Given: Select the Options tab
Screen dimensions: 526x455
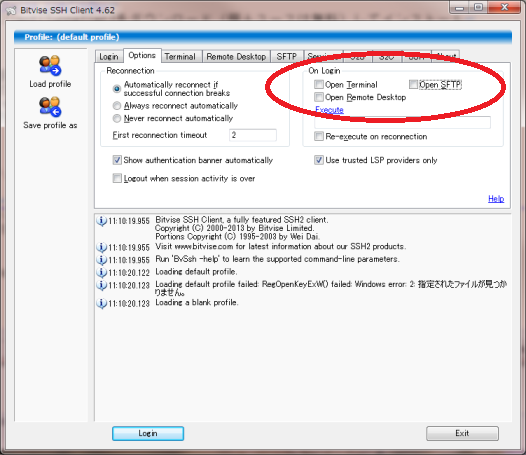Looking at the screenshot, I should [x=142, y=55].
